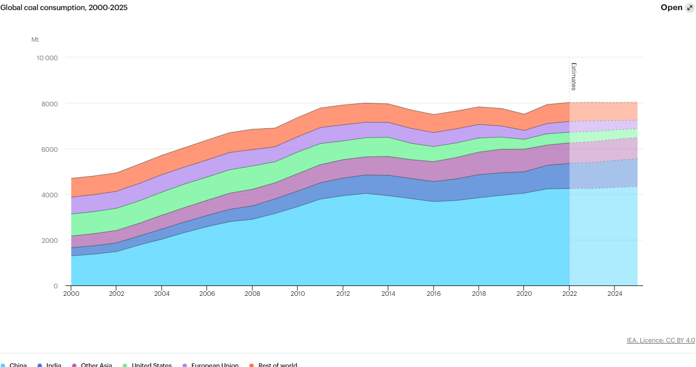Click the Global coal consumption, 2000-2025 title

click(x=64, y=8)
